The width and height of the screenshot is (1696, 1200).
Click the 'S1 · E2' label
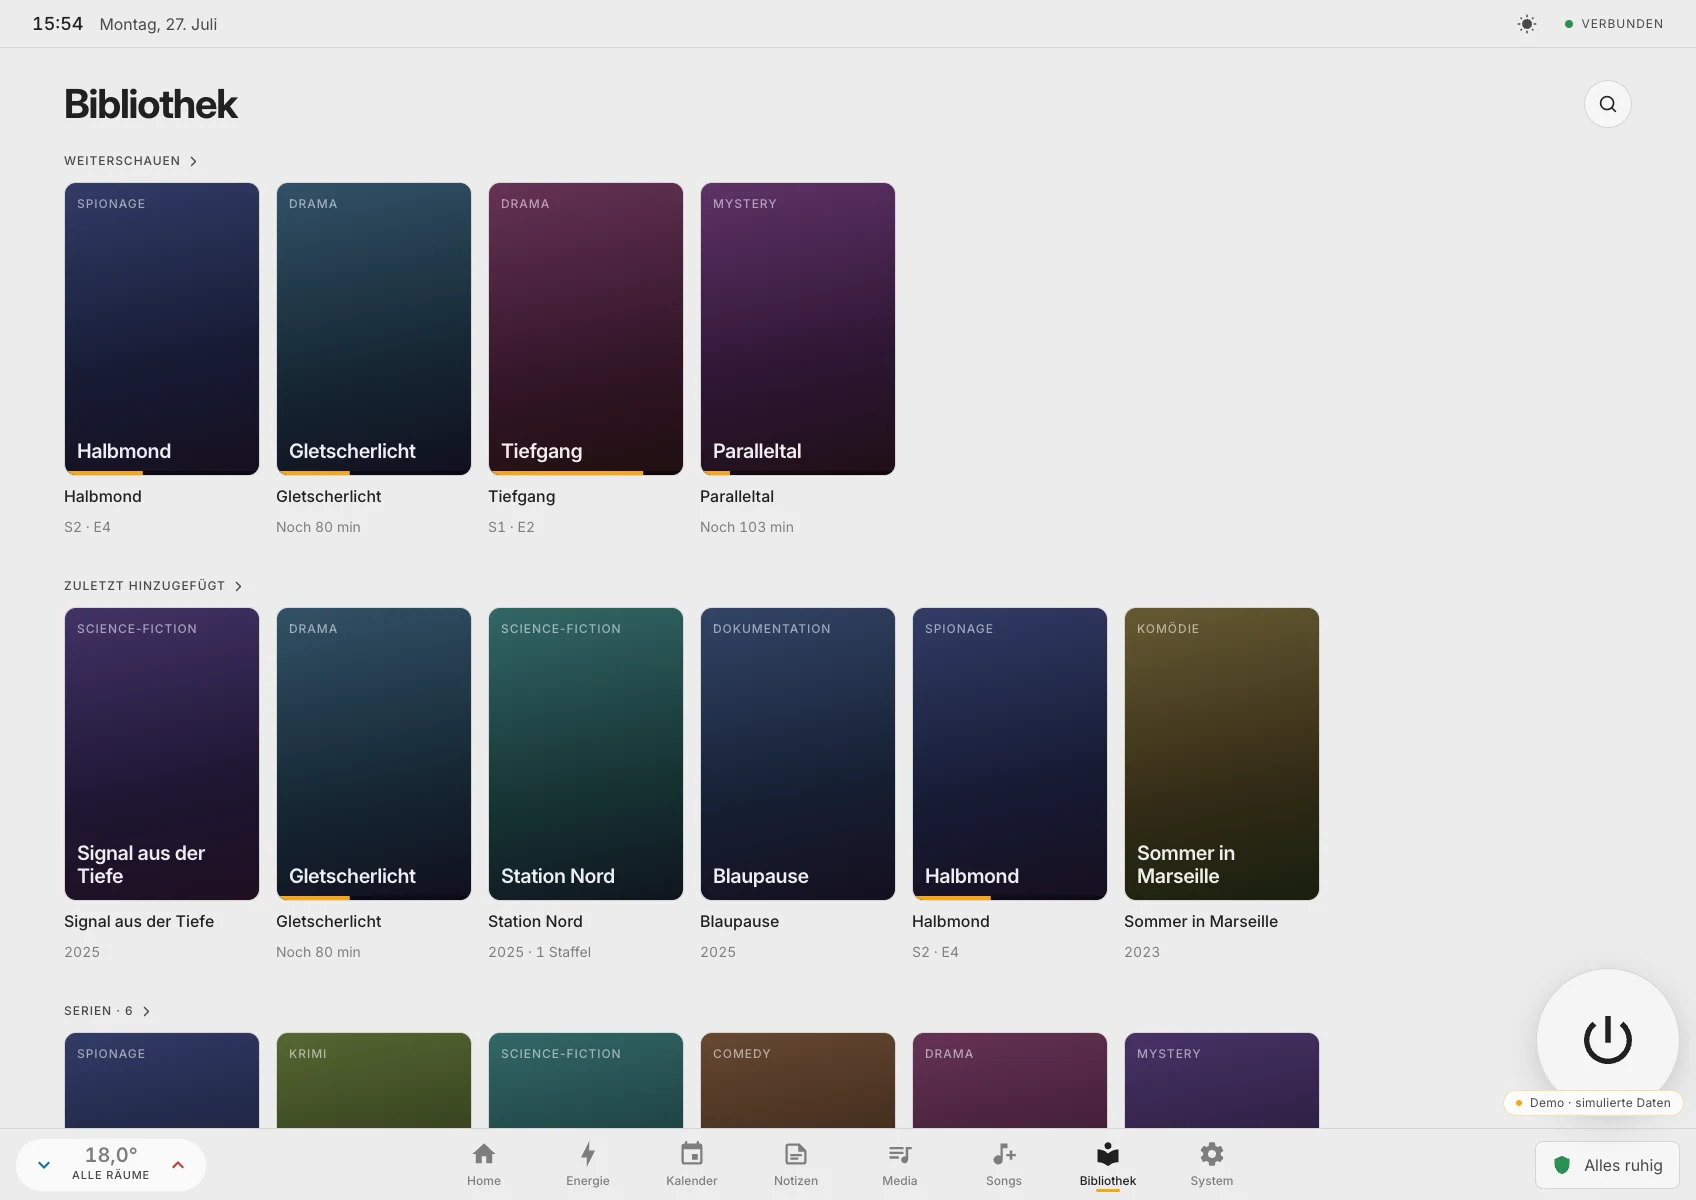(x=511, y=527)
